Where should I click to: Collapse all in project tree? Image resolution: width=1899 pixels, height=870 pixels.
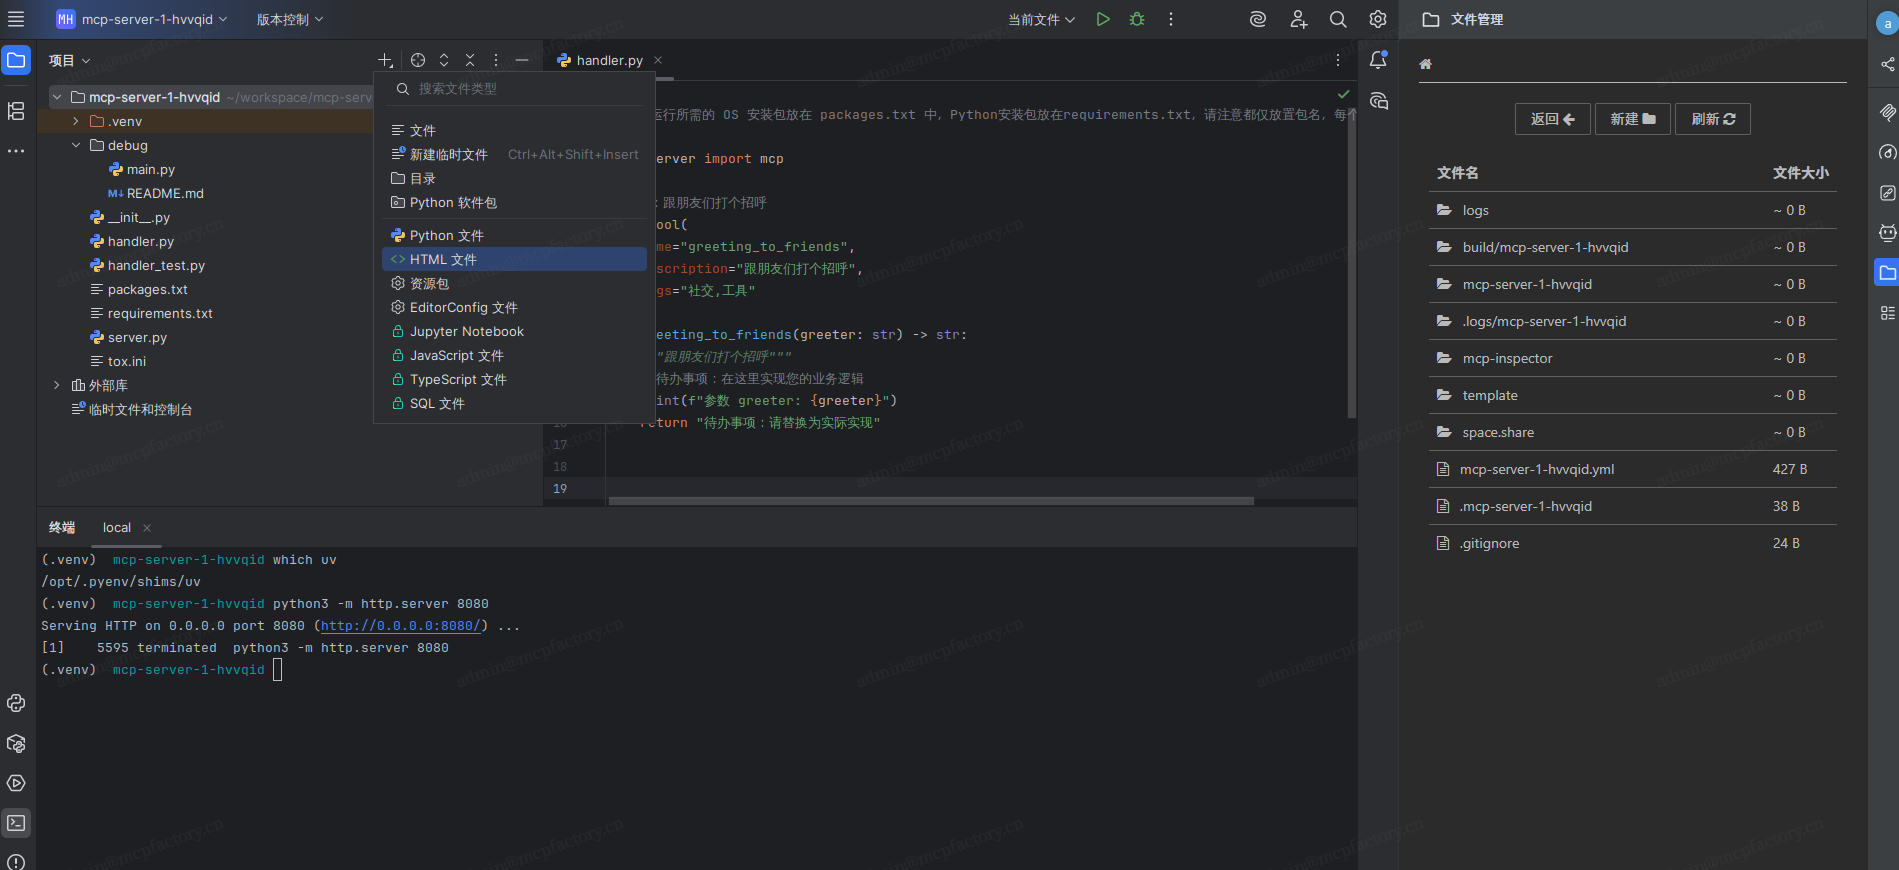[x=470, y=60]
